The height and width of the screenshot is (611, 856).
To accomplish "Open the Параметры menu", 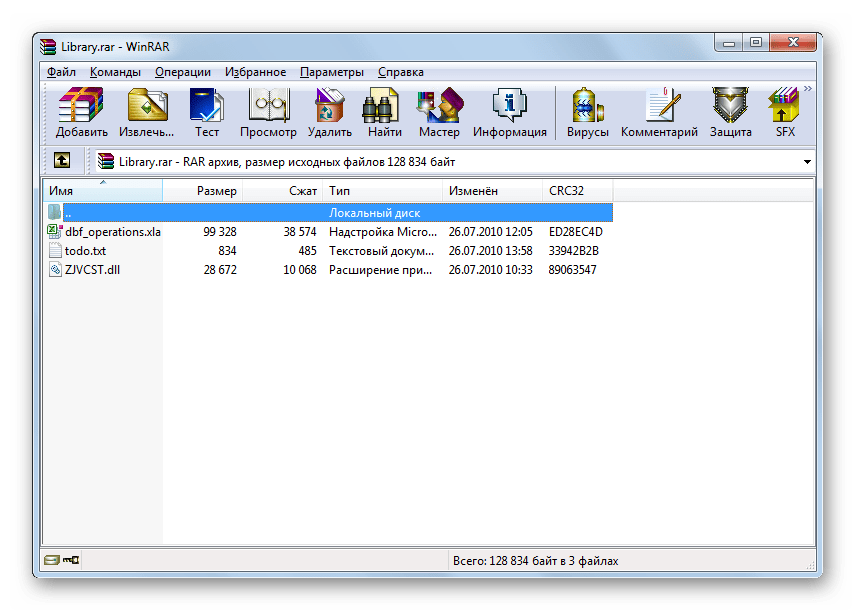I will pyautogui.click(x=332, y=72).
